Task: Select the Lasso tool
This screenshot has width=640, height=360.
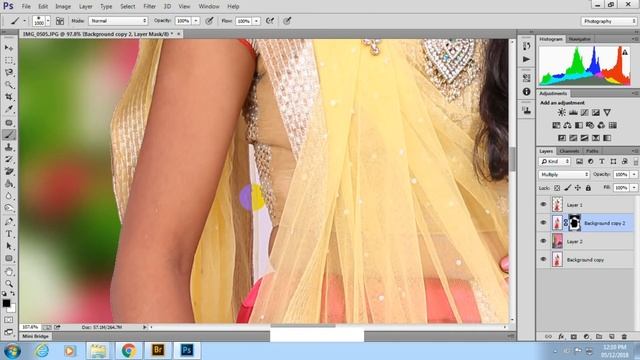Action: click(9, 73)
